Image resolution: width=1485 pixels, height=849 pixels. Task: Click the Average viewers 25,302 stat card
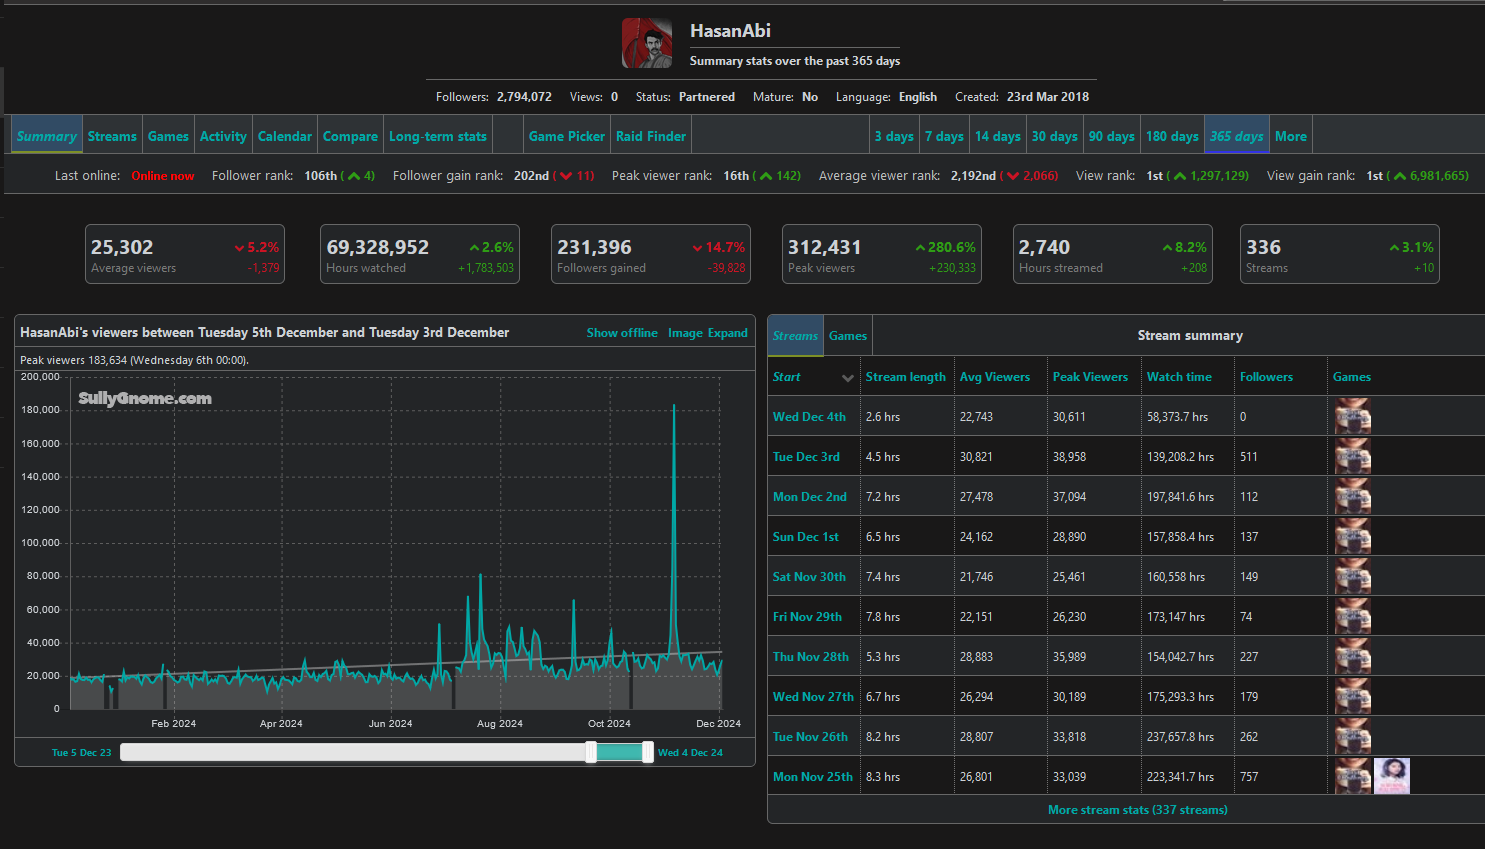point(185,254)
